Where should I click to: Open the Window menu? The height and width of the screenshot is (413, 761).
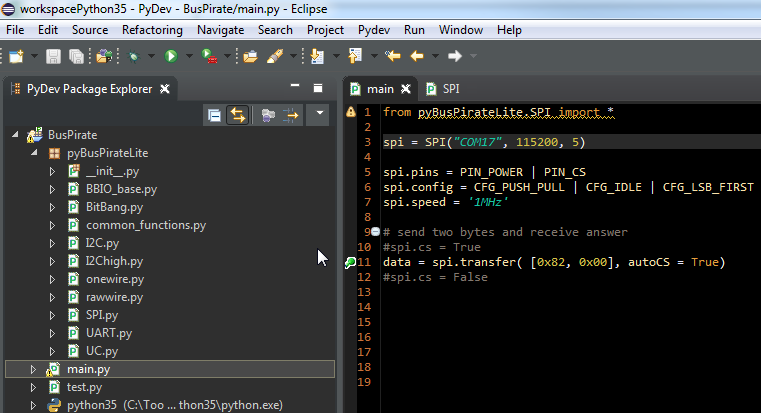pyautogui.click(x=461, y=30)
